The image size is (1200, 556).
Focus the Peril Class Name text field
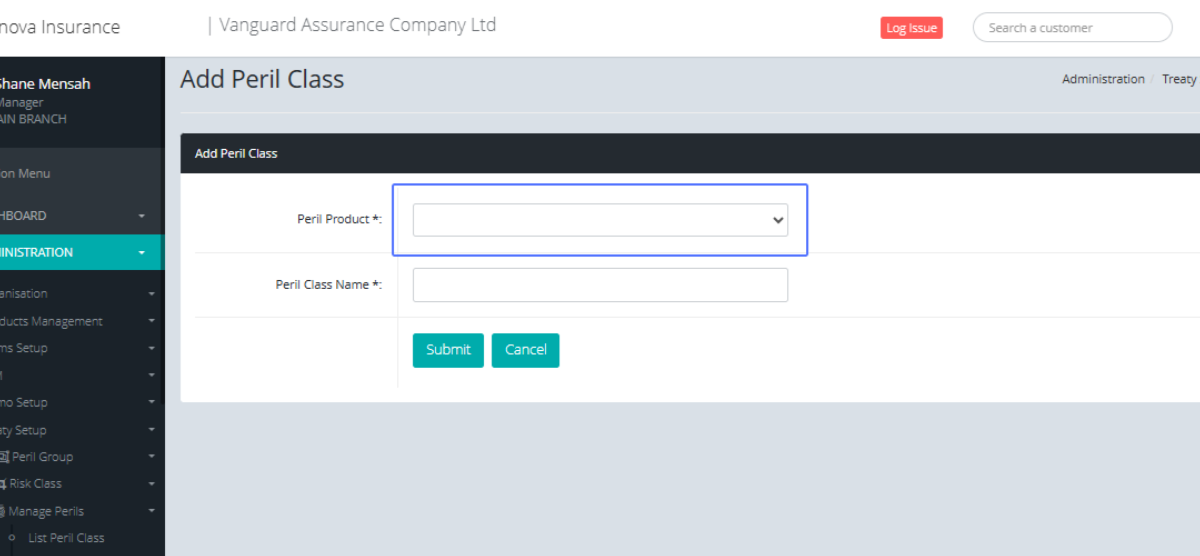(x=600, y=285)
